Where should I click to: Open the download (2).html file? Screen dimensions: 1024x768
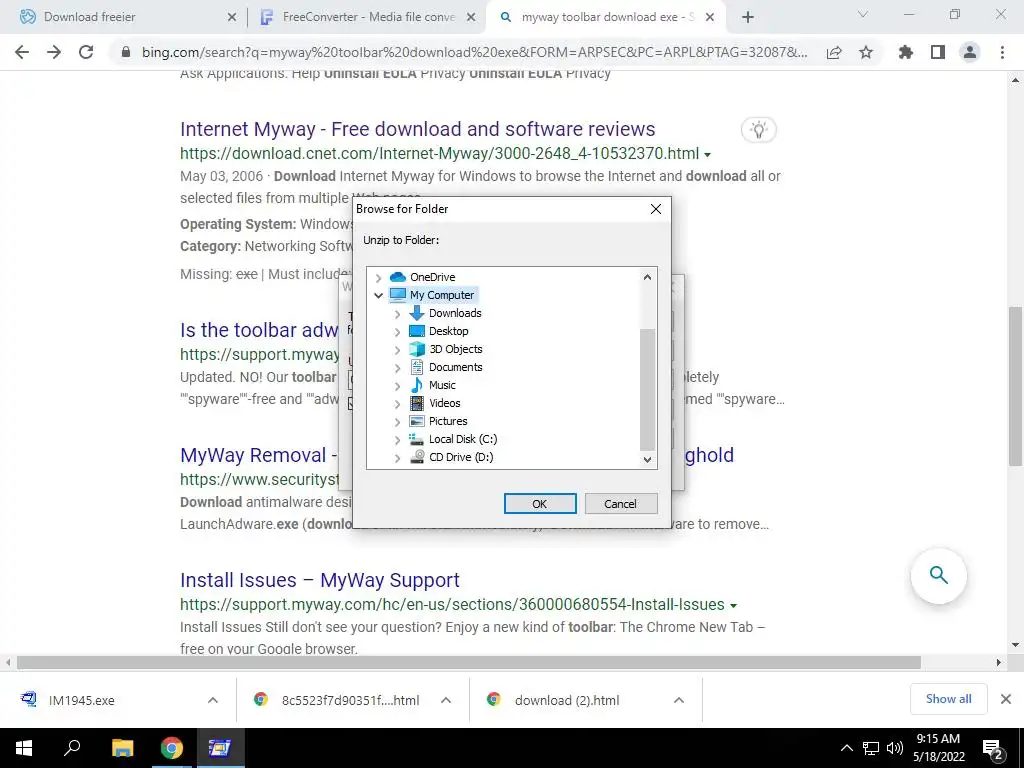[567, 700]
